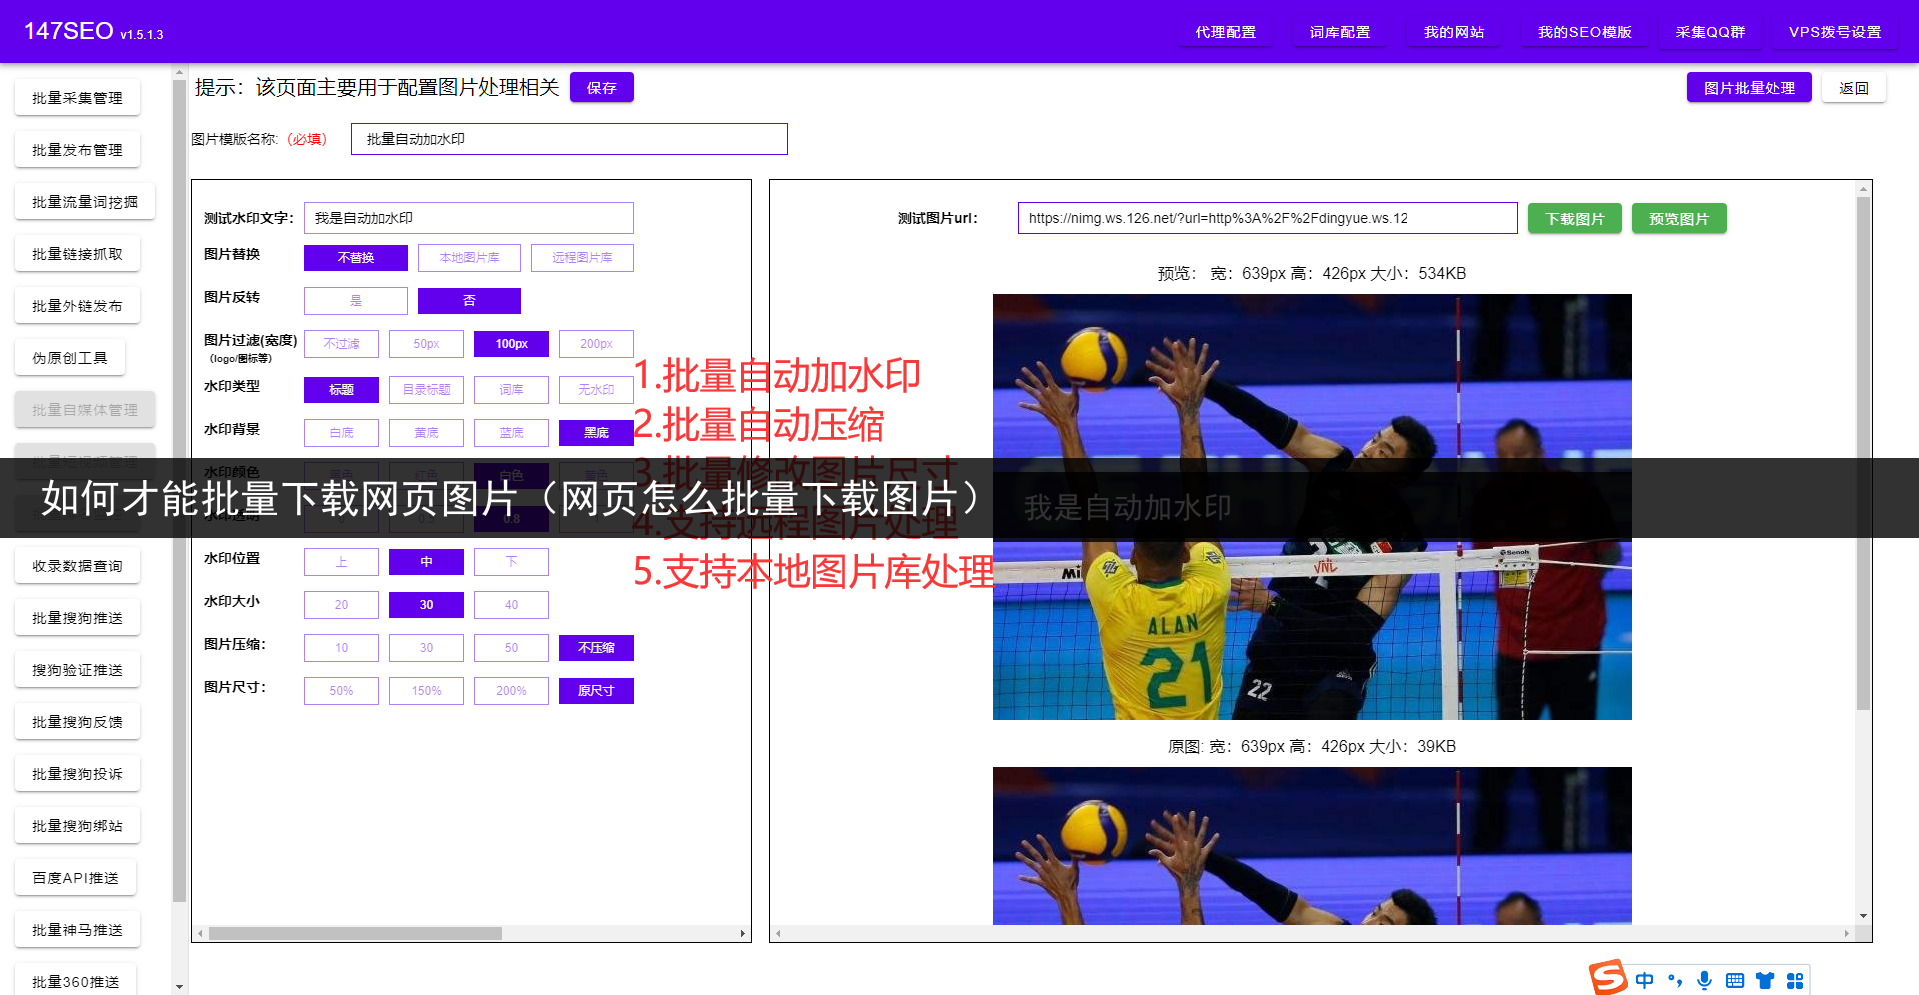Set 水印类型 to 目录标题
Image resolution: width=1919 pixels, height=995 pixels.
pyautogui.click(x=426, y=390)
